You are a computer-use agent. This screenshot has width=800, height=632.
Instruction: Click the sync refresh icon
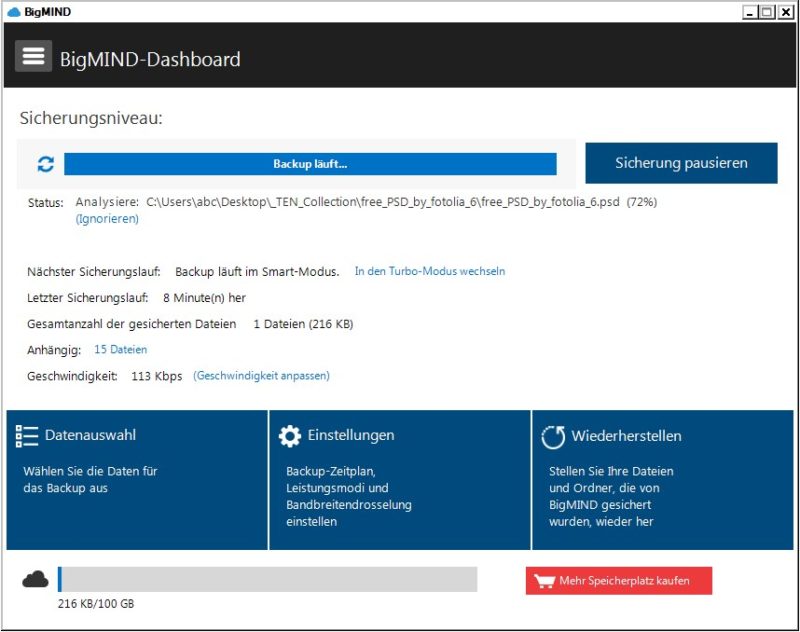[45, 164]
